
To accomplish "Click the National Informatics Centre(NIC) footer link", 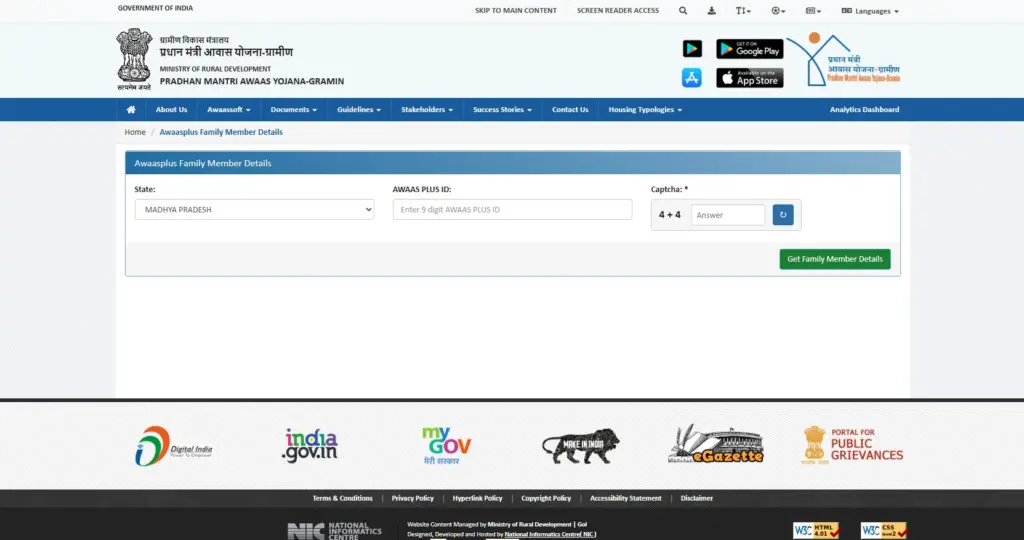I will click(550, 534).
